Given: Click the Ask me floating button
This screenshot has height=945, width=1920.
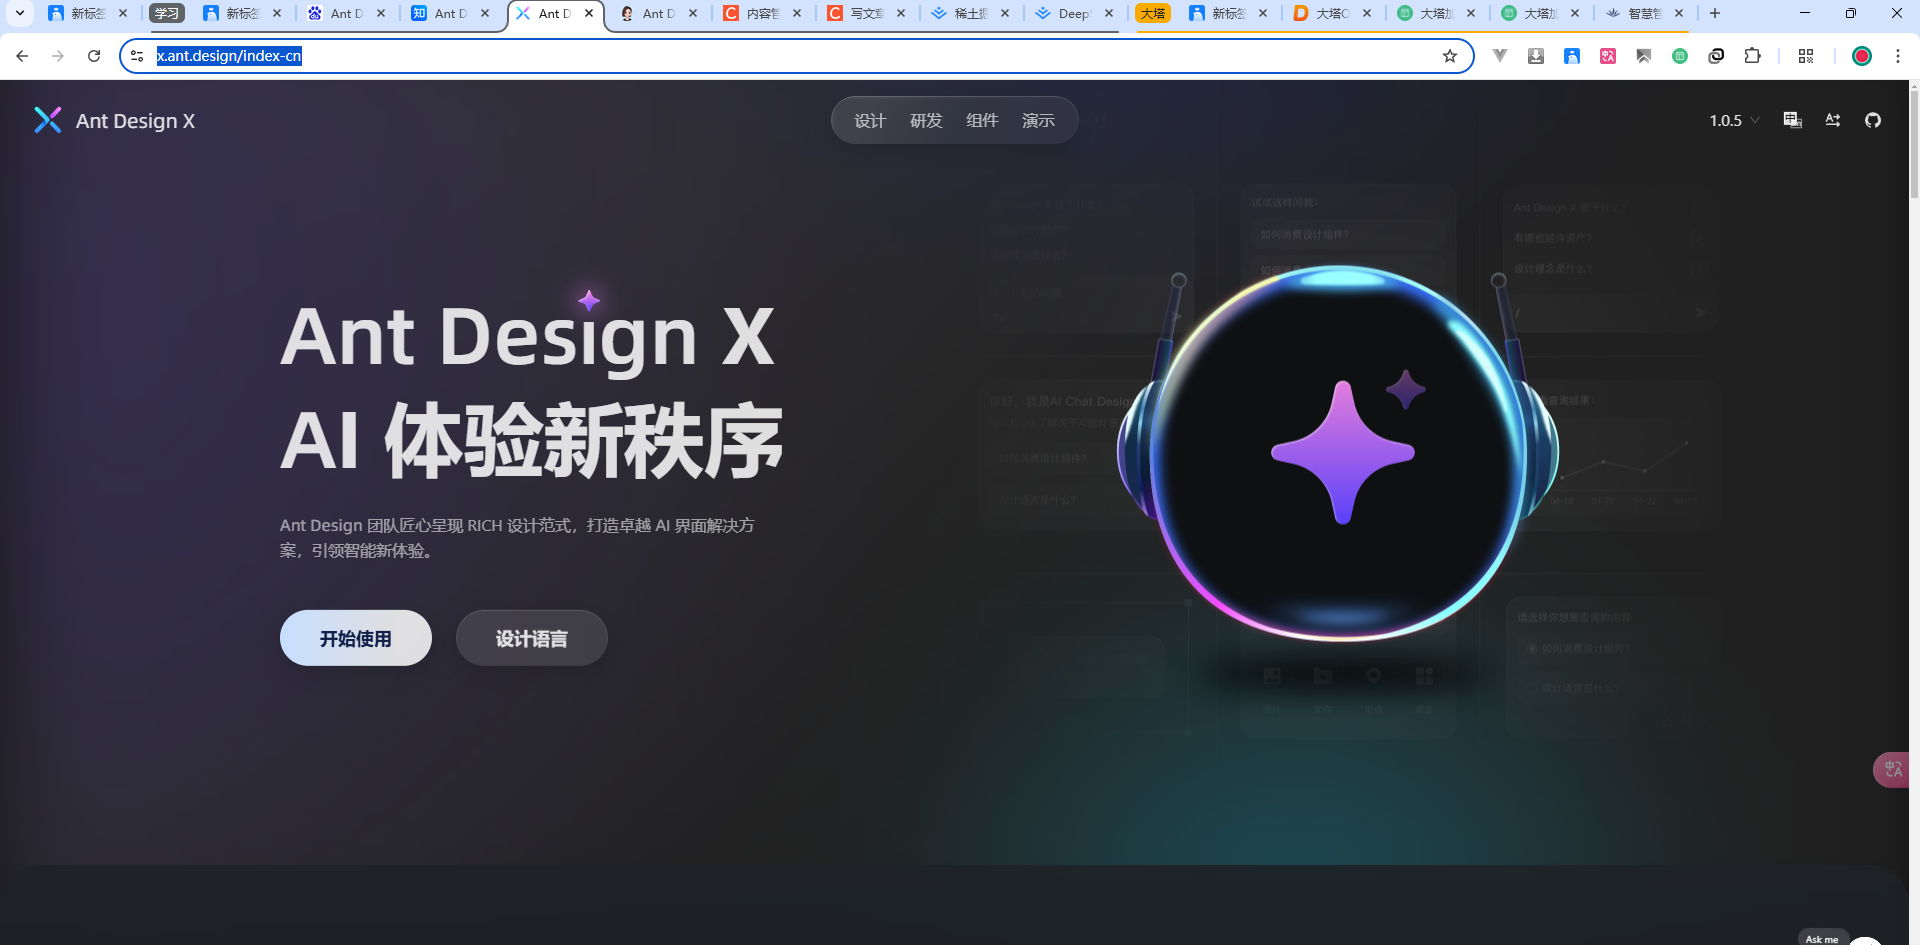Looking at the screenshot, I should pyautogui.click(x=1822, y=939).
